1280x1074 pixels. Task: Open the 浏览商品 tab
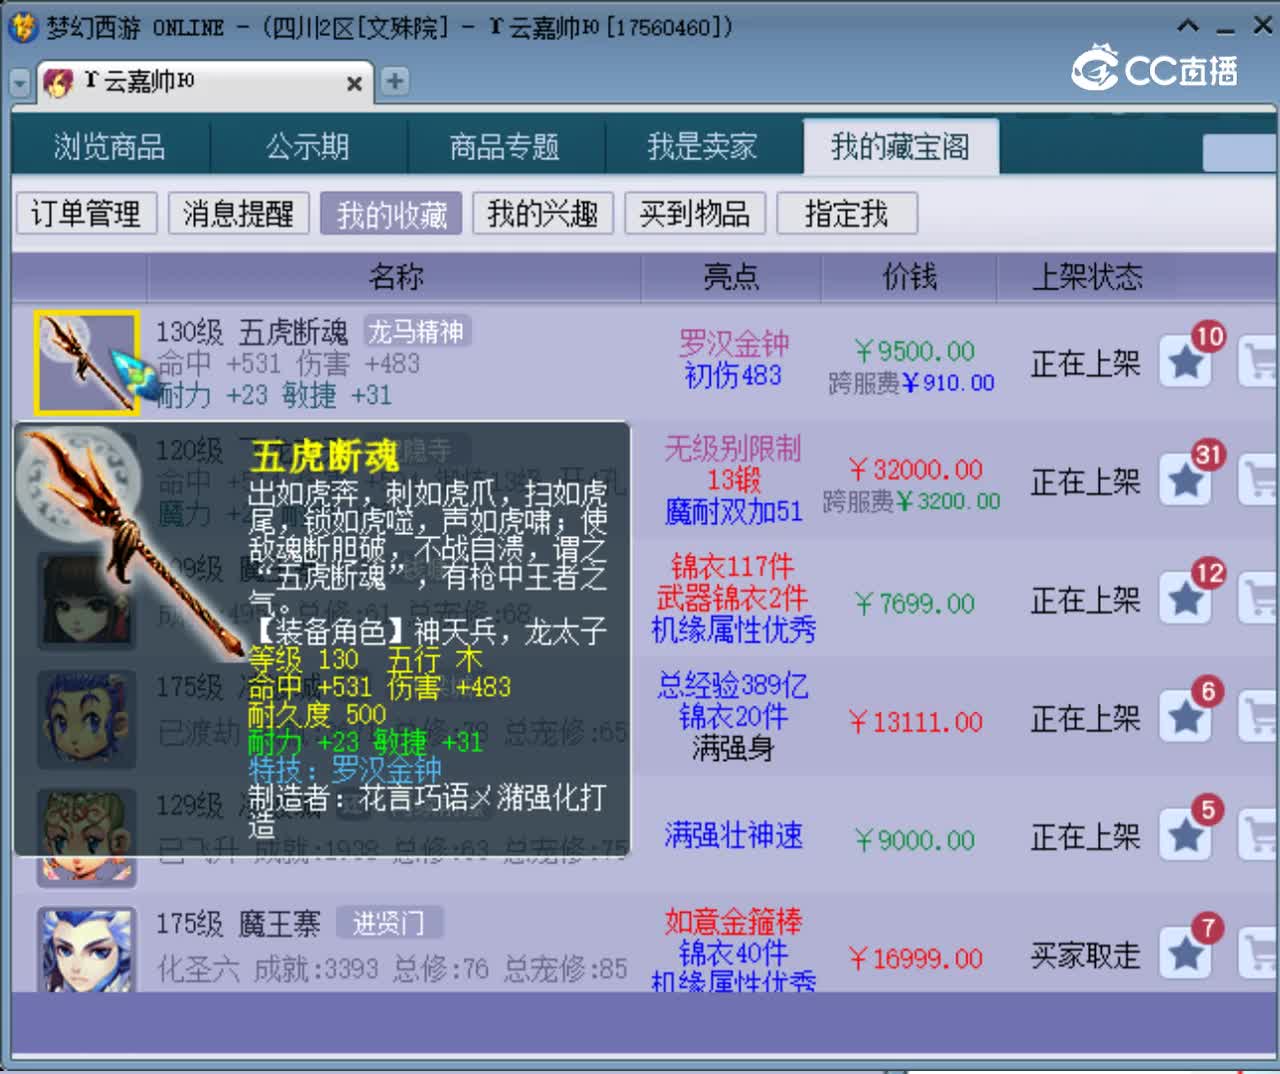click(x=110, y=147)
